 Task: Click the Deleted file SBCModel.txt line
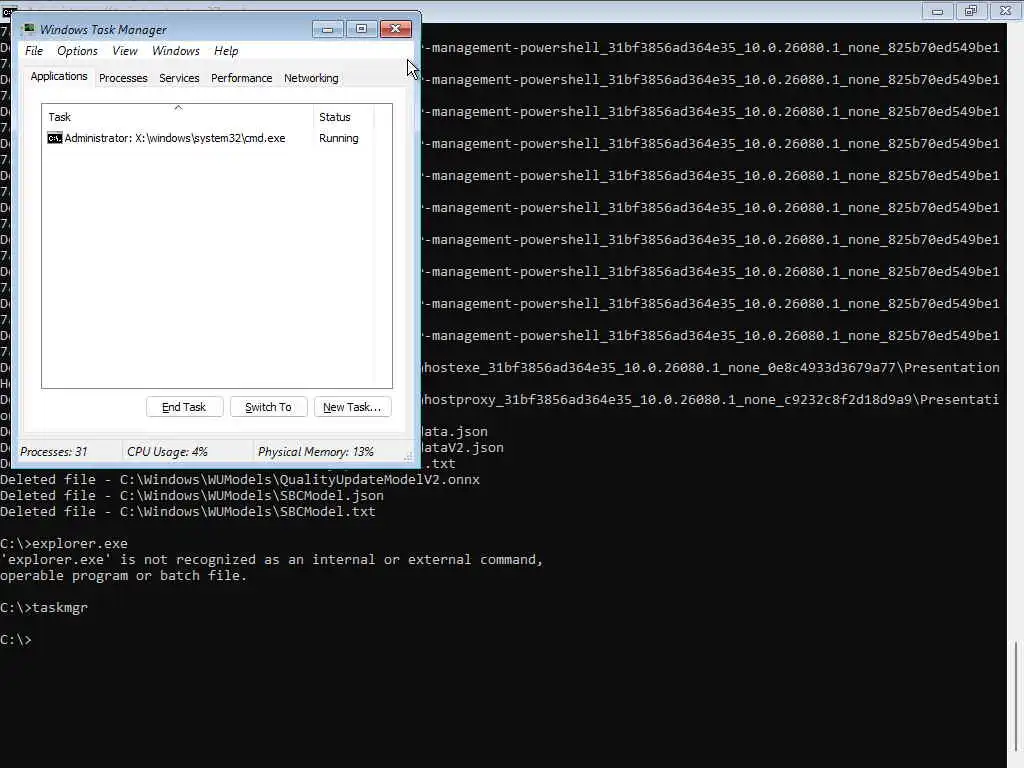pos(188,512)
